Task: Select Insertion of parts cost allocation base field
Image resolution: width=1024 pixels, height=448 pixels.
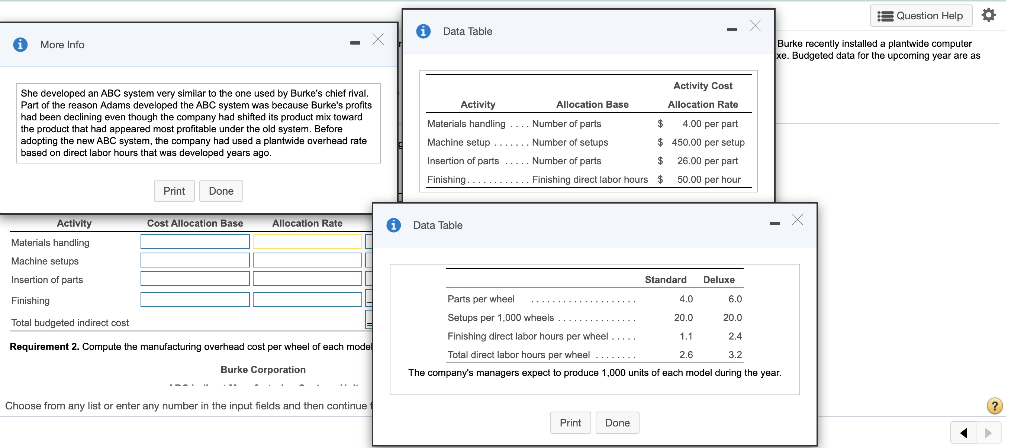Action: [195, 279]
